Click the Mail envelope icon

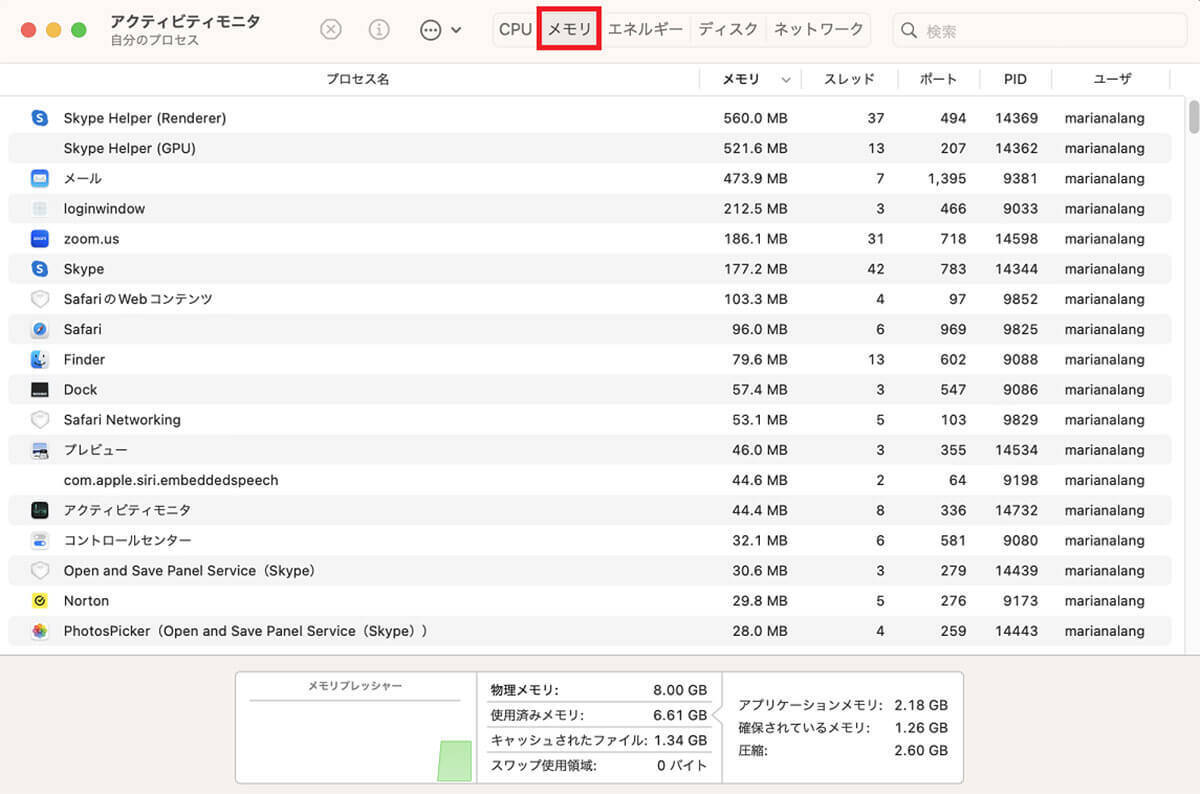[40, 178]
